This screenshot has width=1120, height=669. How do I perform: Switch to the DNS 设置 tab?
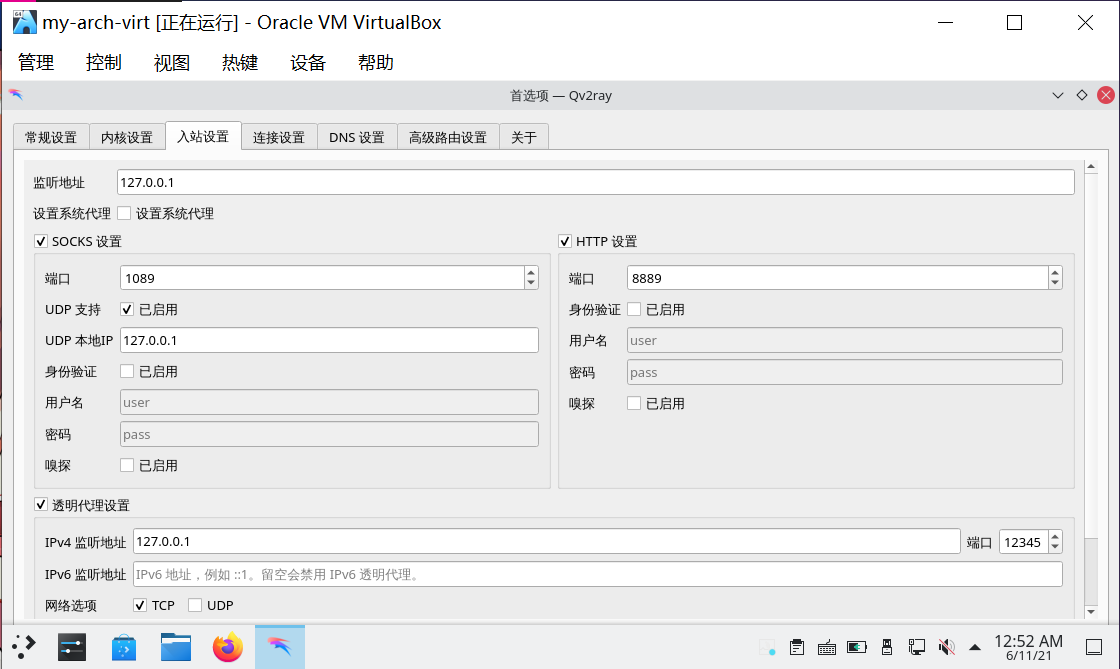pos(356,136)
